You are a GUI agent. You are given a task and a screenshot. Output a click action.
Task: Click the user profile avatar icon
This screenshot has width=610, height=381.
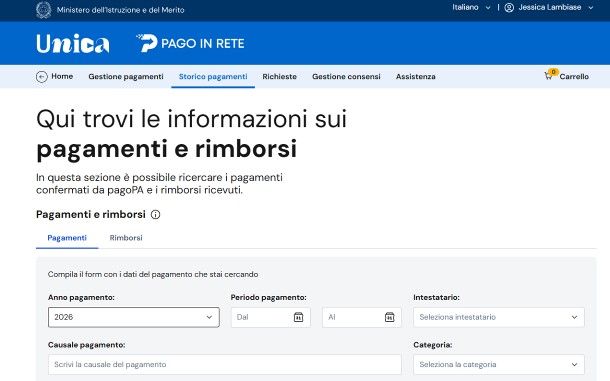[x=509, y=8]
